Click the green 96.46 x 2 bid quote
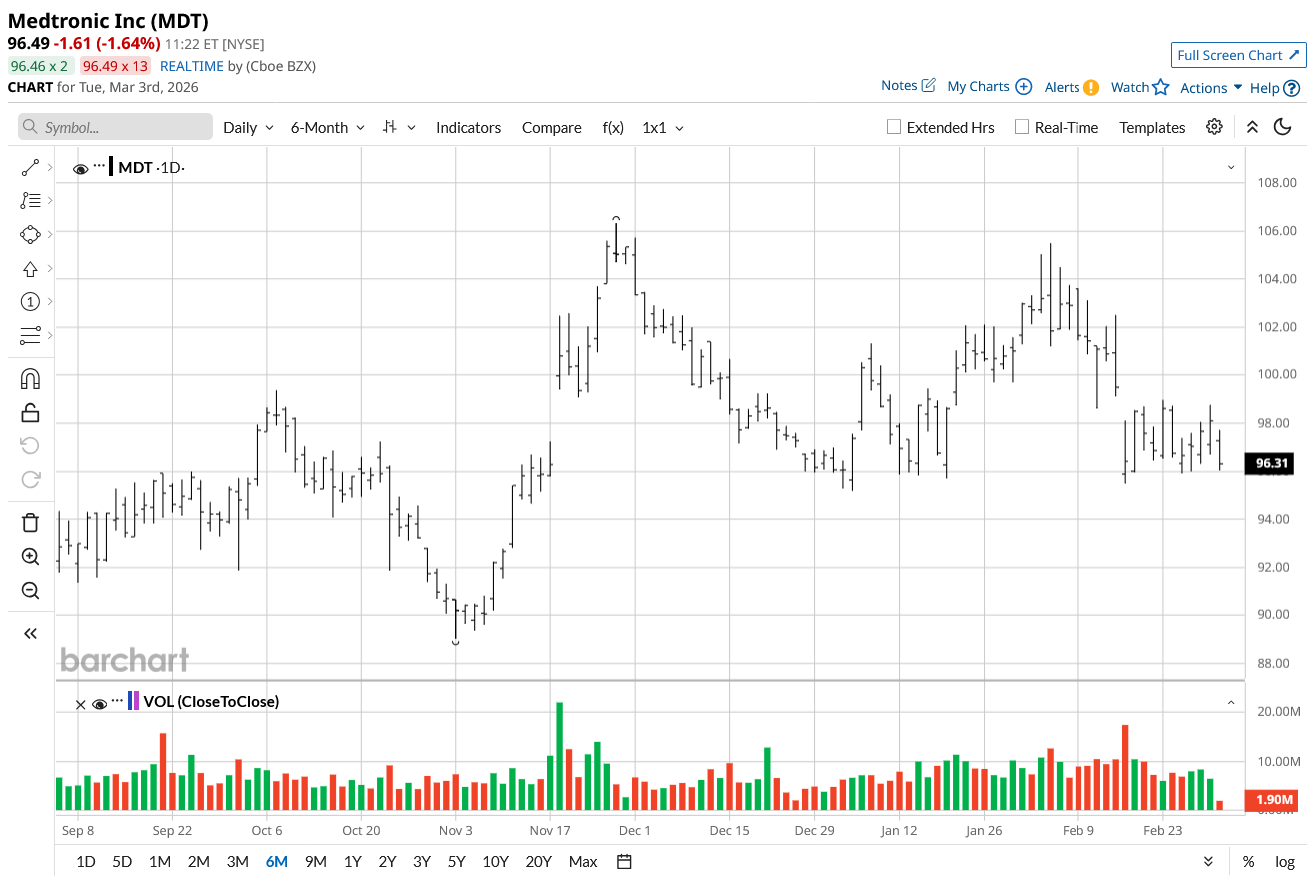Screen dimensions: 1308x876 coord(40,66)
